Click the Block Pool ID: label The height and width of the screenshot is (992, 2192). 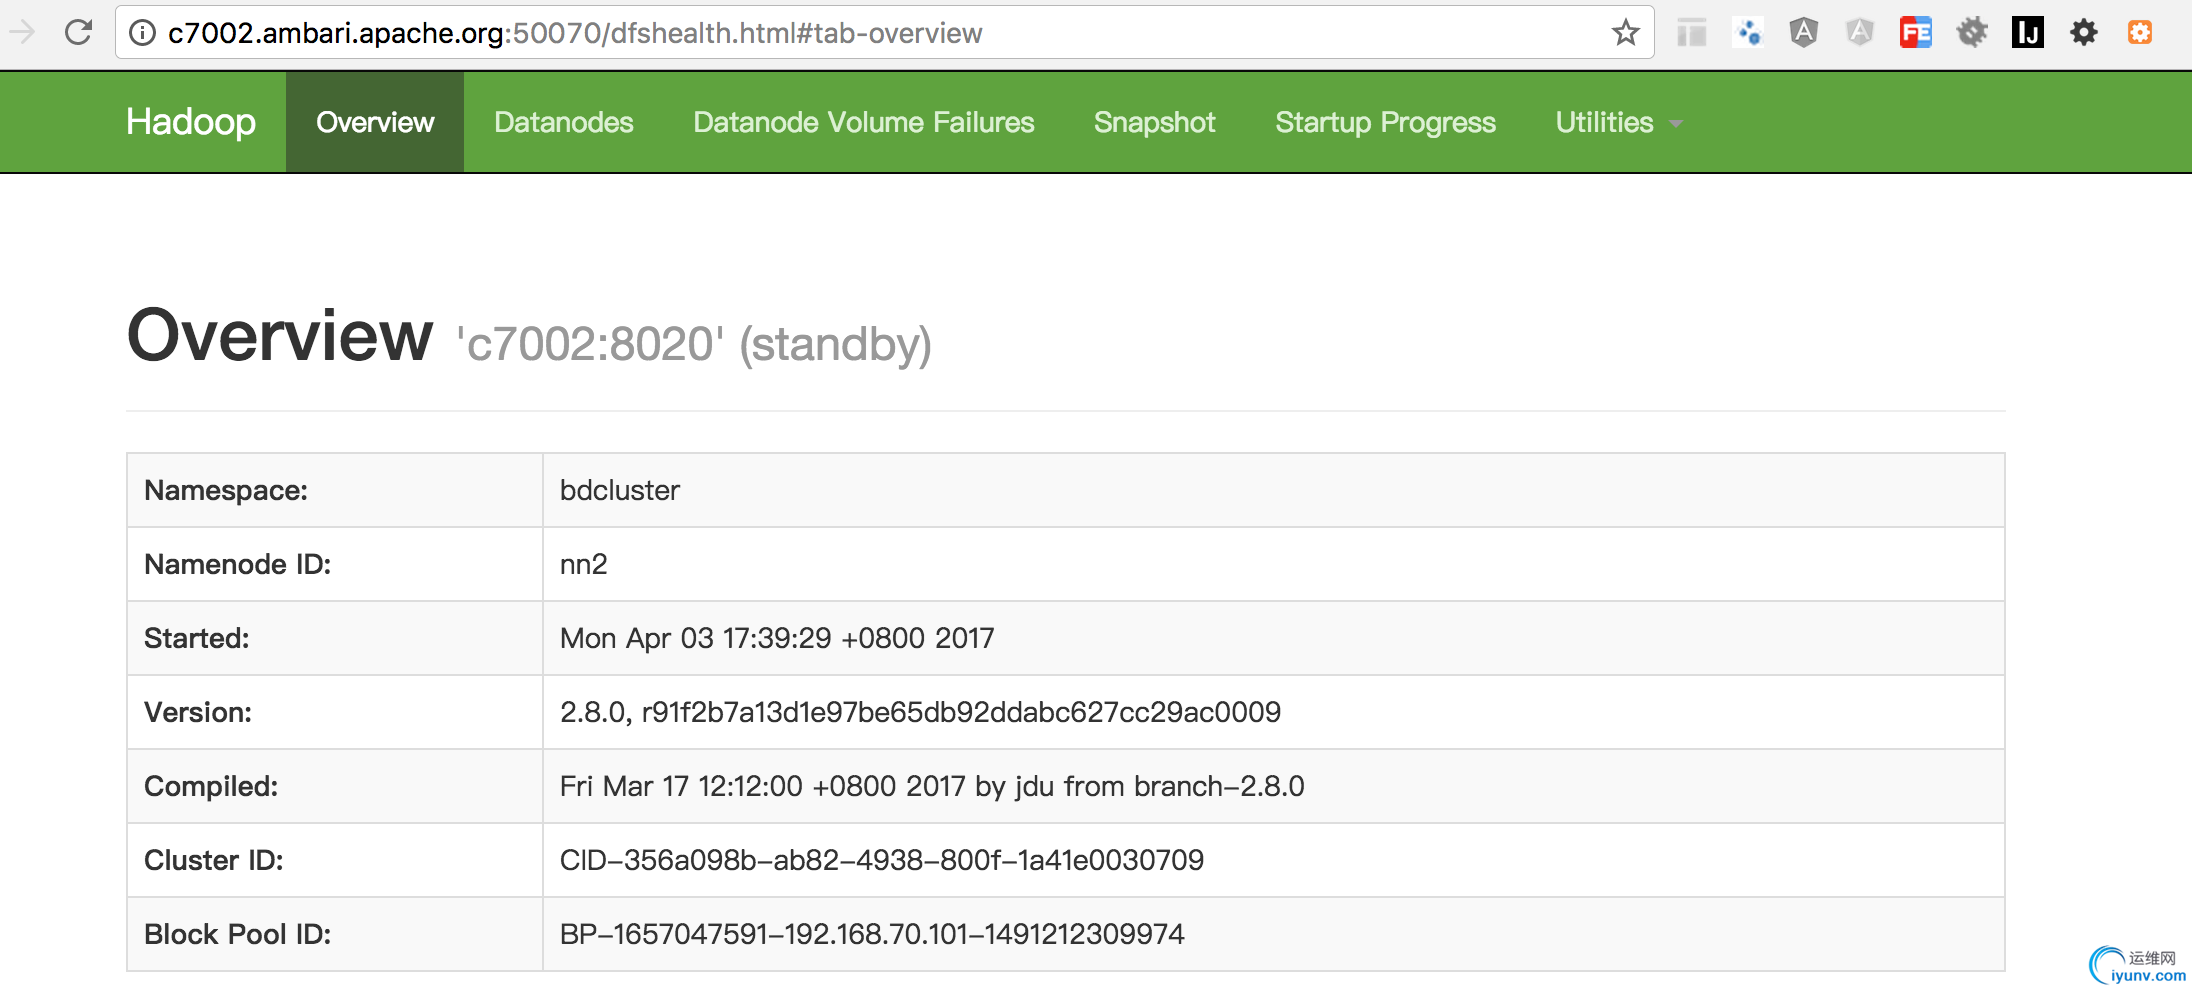pyautogui.click(x=238, y=934)
